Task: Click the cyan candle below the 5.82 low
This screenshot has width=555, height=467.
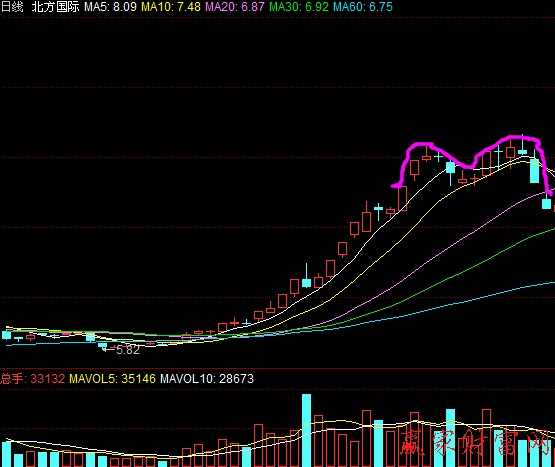Action: point(102,345)
